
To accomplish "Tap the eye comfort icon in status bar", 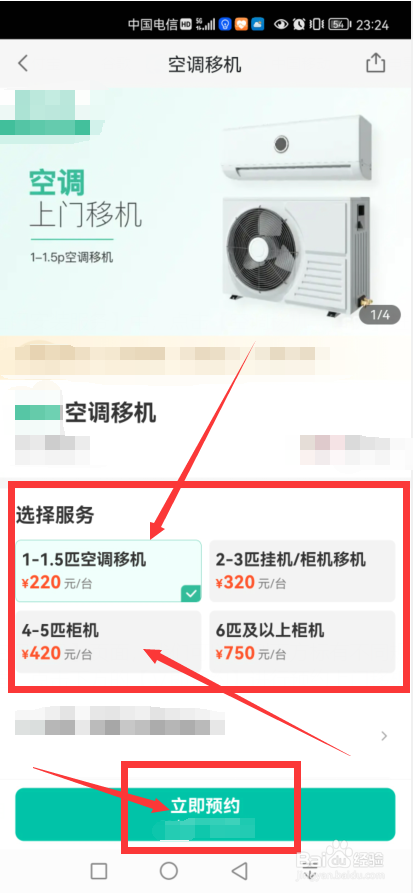I will (280, 24).
